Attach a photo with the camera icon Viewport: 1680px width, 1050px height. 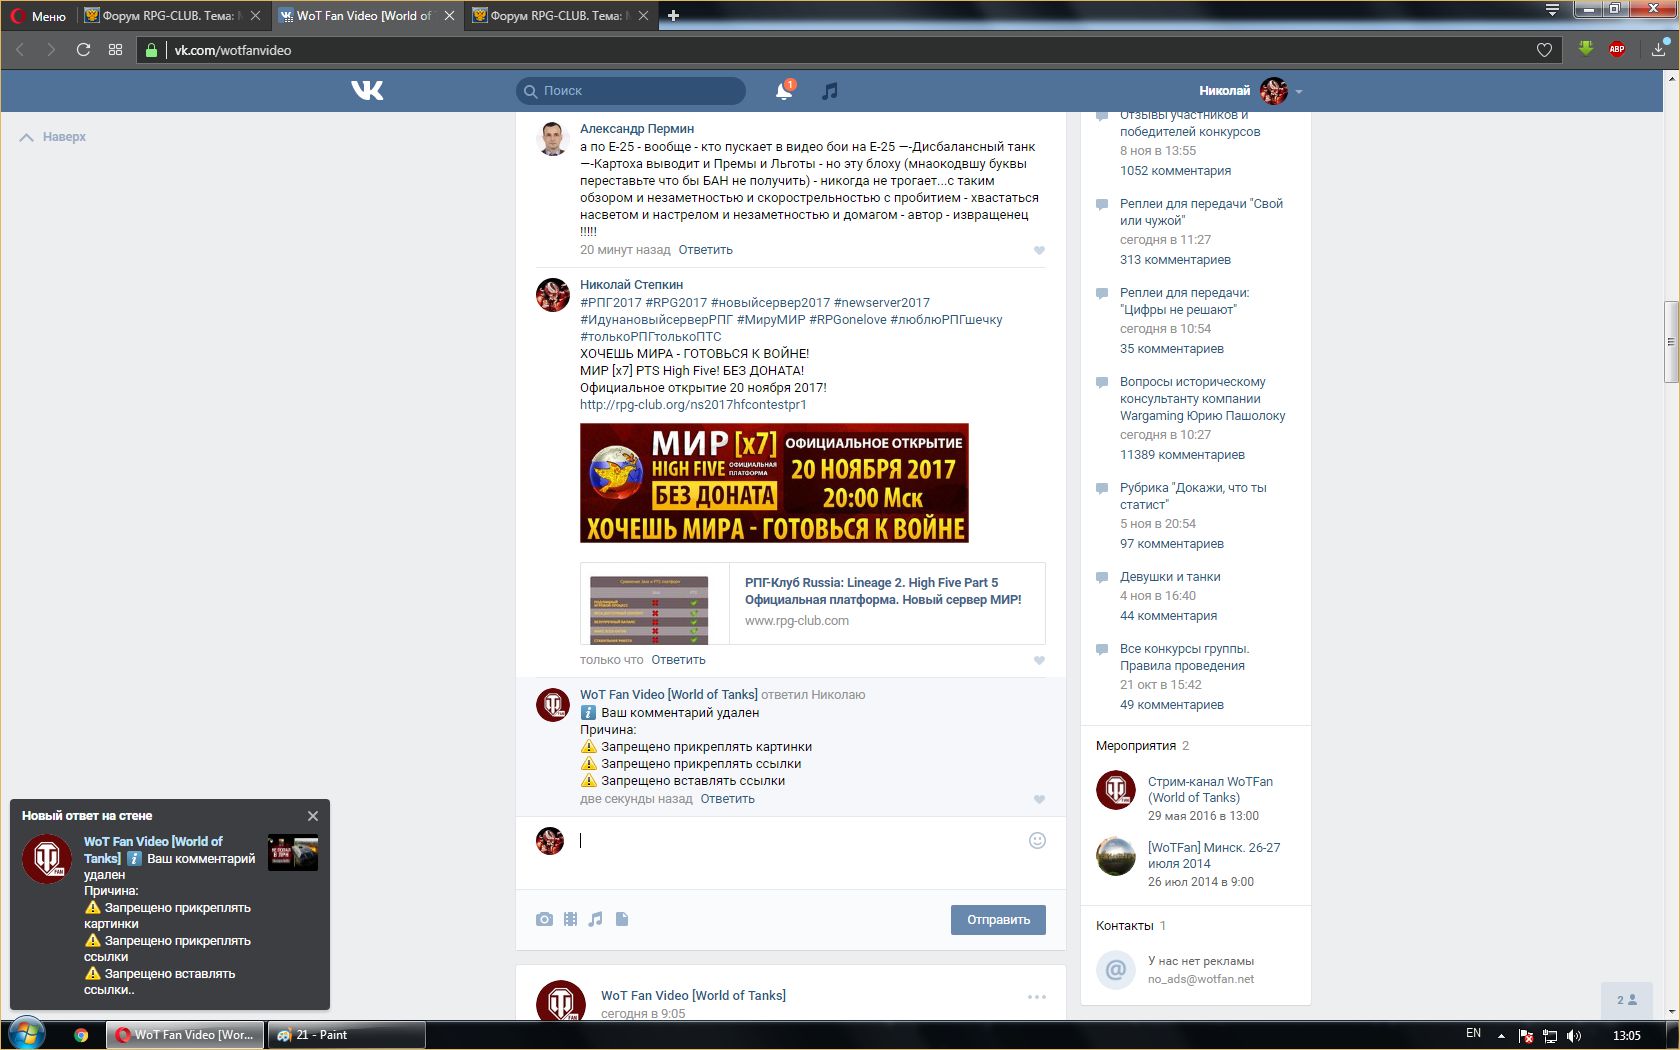click(x=544, y=919)
